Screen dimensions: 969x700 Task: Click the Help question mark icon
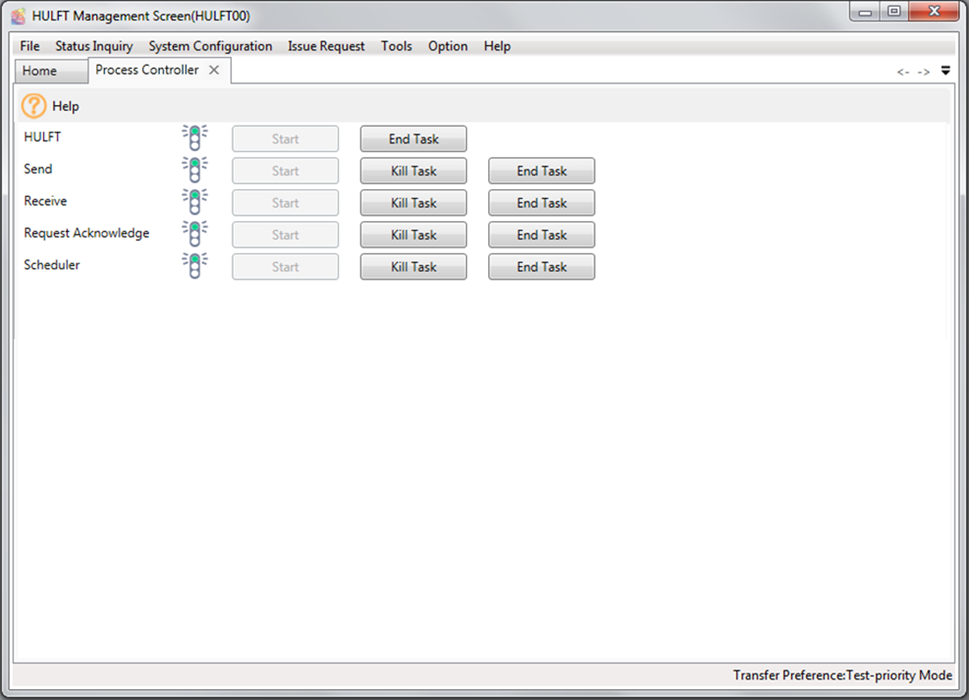click(x=34, y=106)
